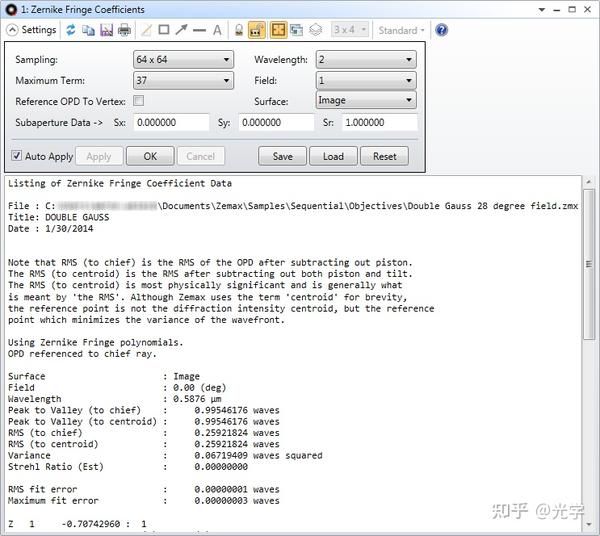Click the Wavelength 0.5876 µm value
600x536 pixels.
click(x=197, y=399)
